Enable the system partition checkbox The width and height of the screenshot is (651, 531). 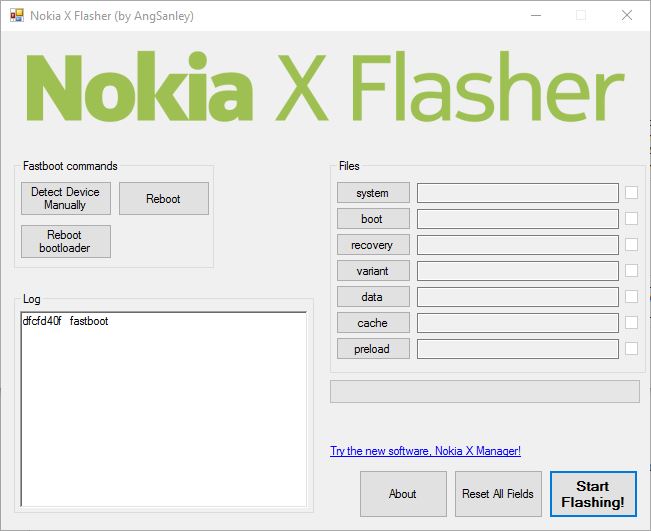[631, 193]
